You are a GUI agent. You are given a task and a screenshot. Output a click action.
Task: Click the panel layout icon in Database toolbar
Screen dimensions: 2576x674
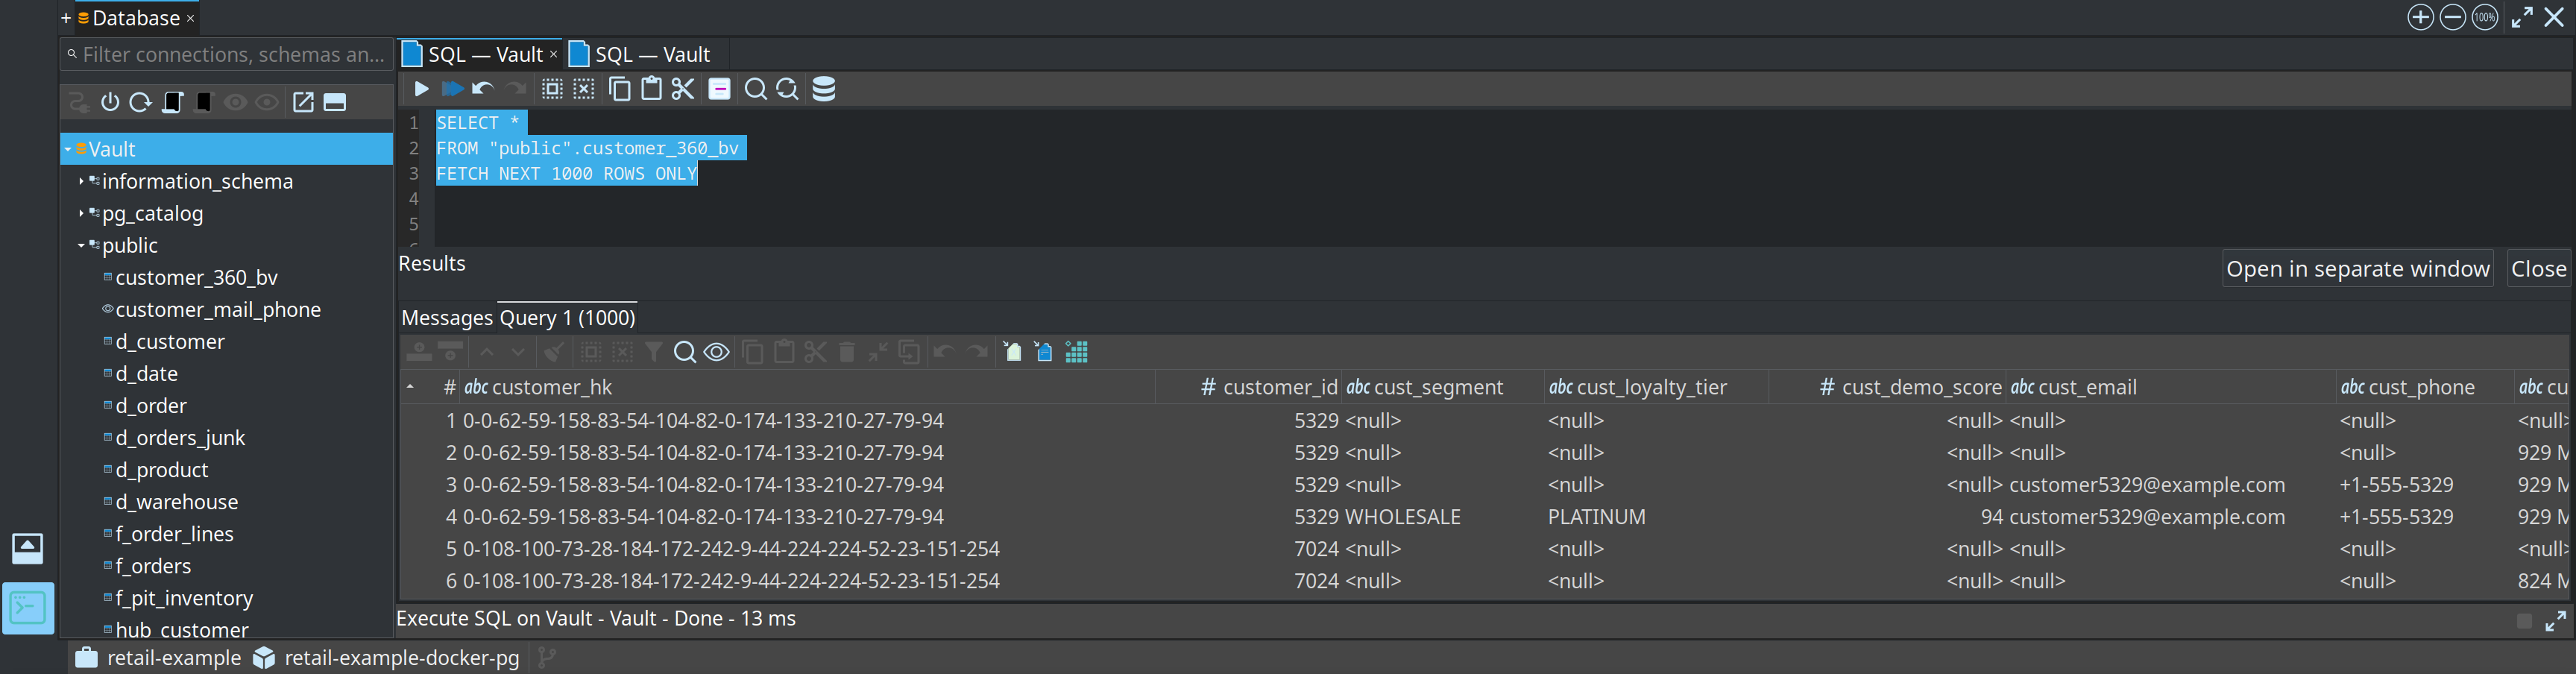pos(335,102)
